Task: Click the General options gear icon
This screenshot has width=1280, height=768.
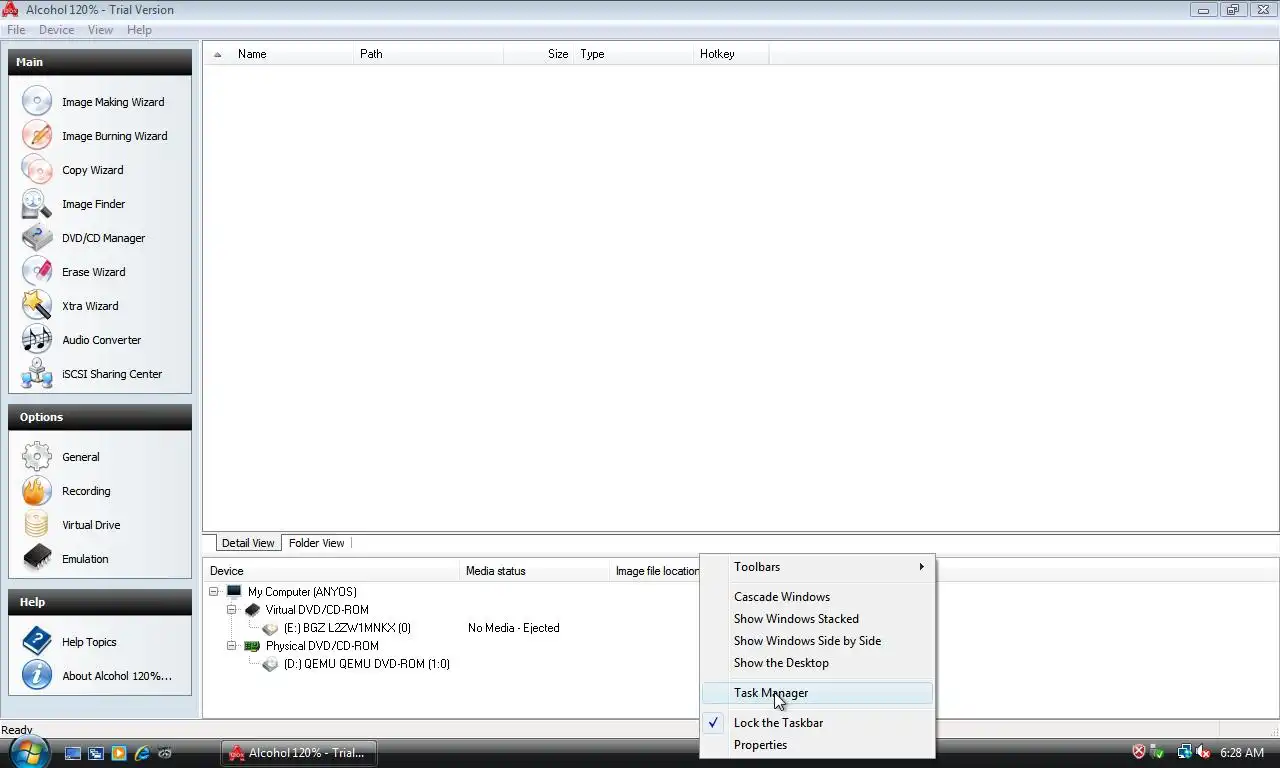Action: click(x=37, y=456)
